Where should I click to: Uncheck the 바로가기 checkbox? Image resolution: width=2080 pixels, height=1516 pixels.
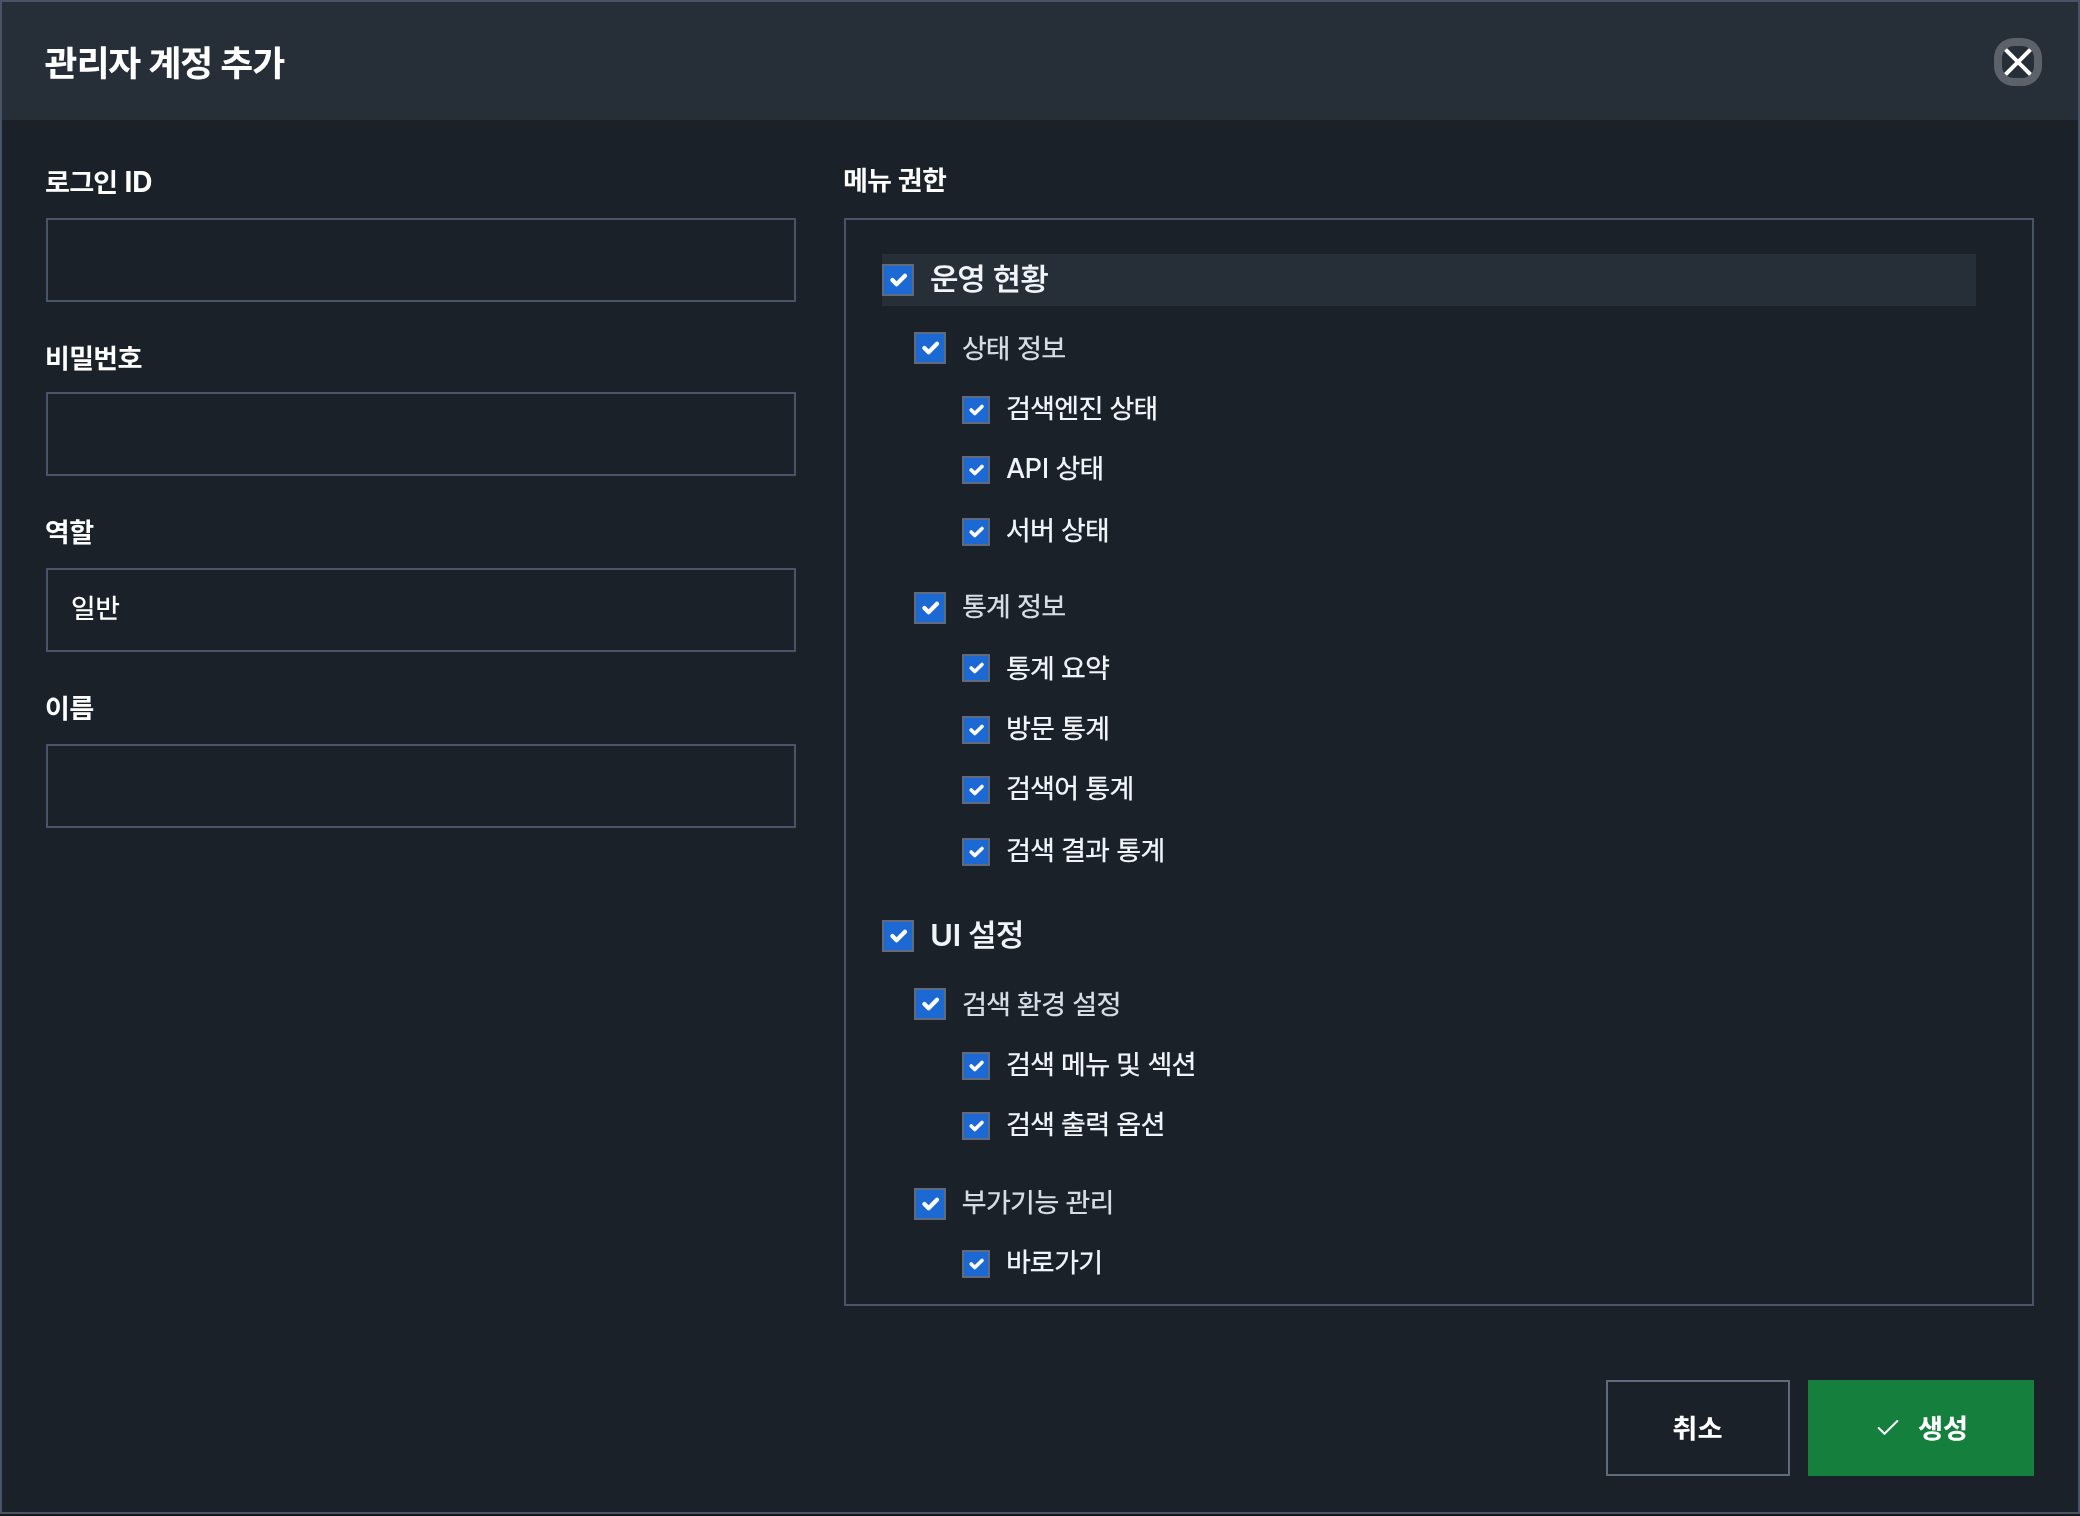point(976,1264)
